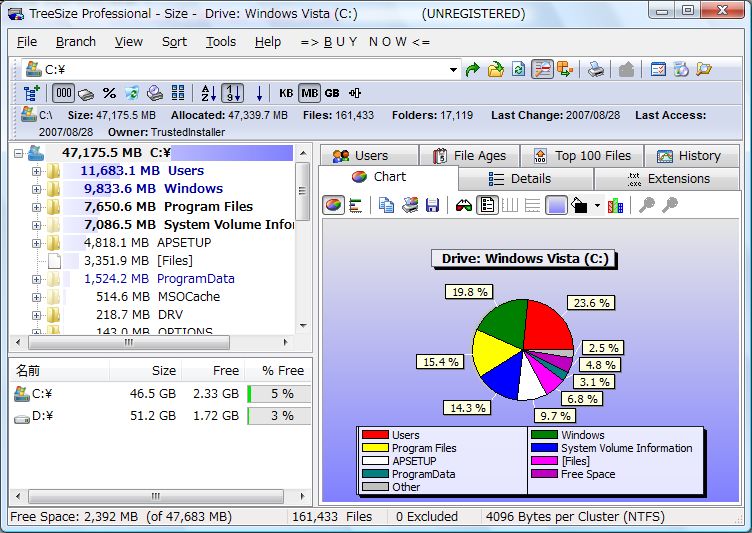752x533 pixels.
Task: Click the open folder scan icon
Action: click(495, 70)
